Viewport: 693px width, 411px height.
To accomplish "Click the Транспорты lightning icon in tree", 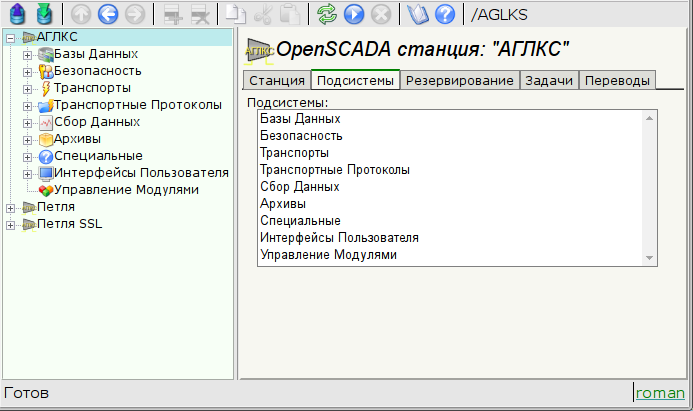I will [x=45, y=88].
